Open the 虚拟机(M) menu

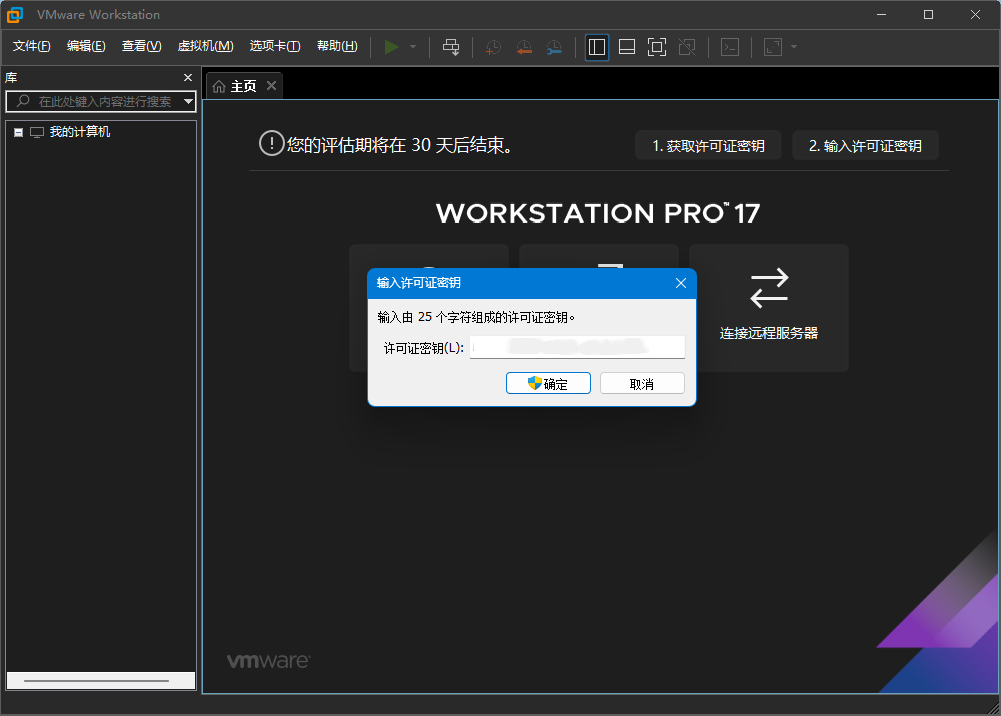click(x=205, y=45)
